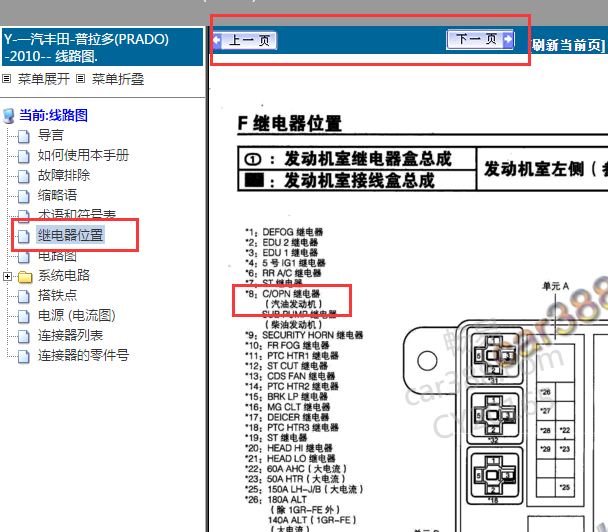This screenshot has width=608, height=532.
Task: Open 如何使用本手册 page
Action: click(83, 155)
